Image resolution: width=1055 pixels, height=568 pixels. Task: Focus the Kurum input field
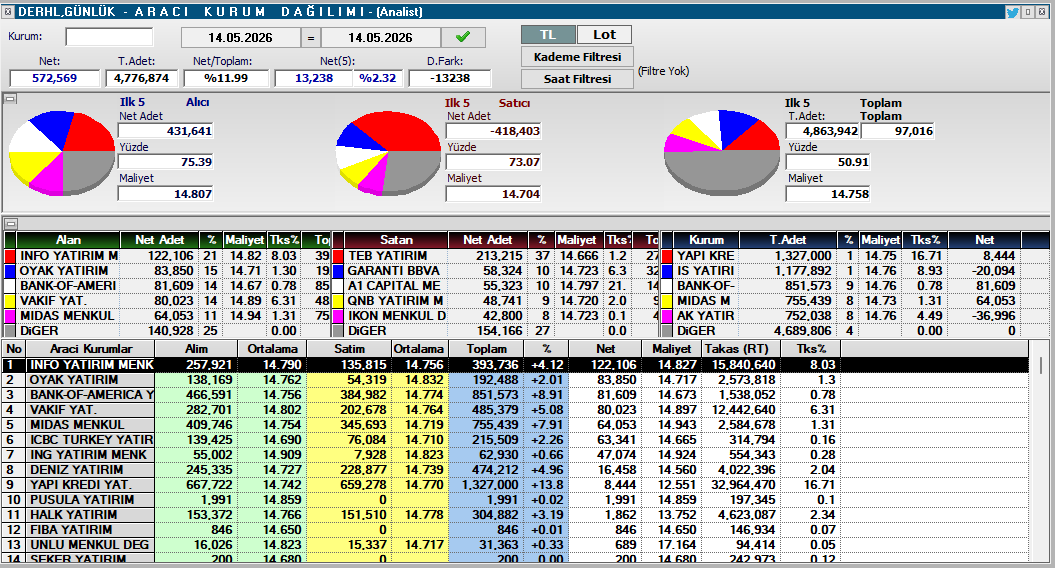coord(109,37)
